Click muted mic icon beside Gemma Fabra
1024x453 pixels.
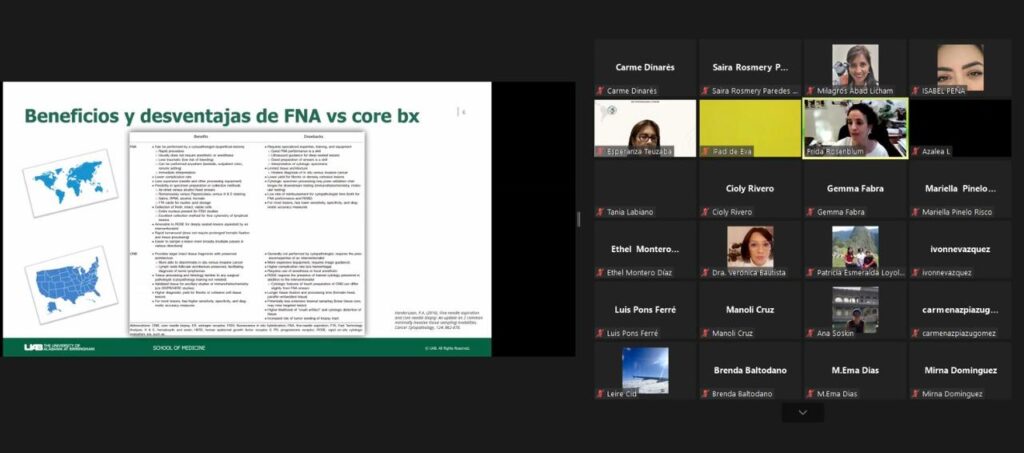tap(809, 212)
